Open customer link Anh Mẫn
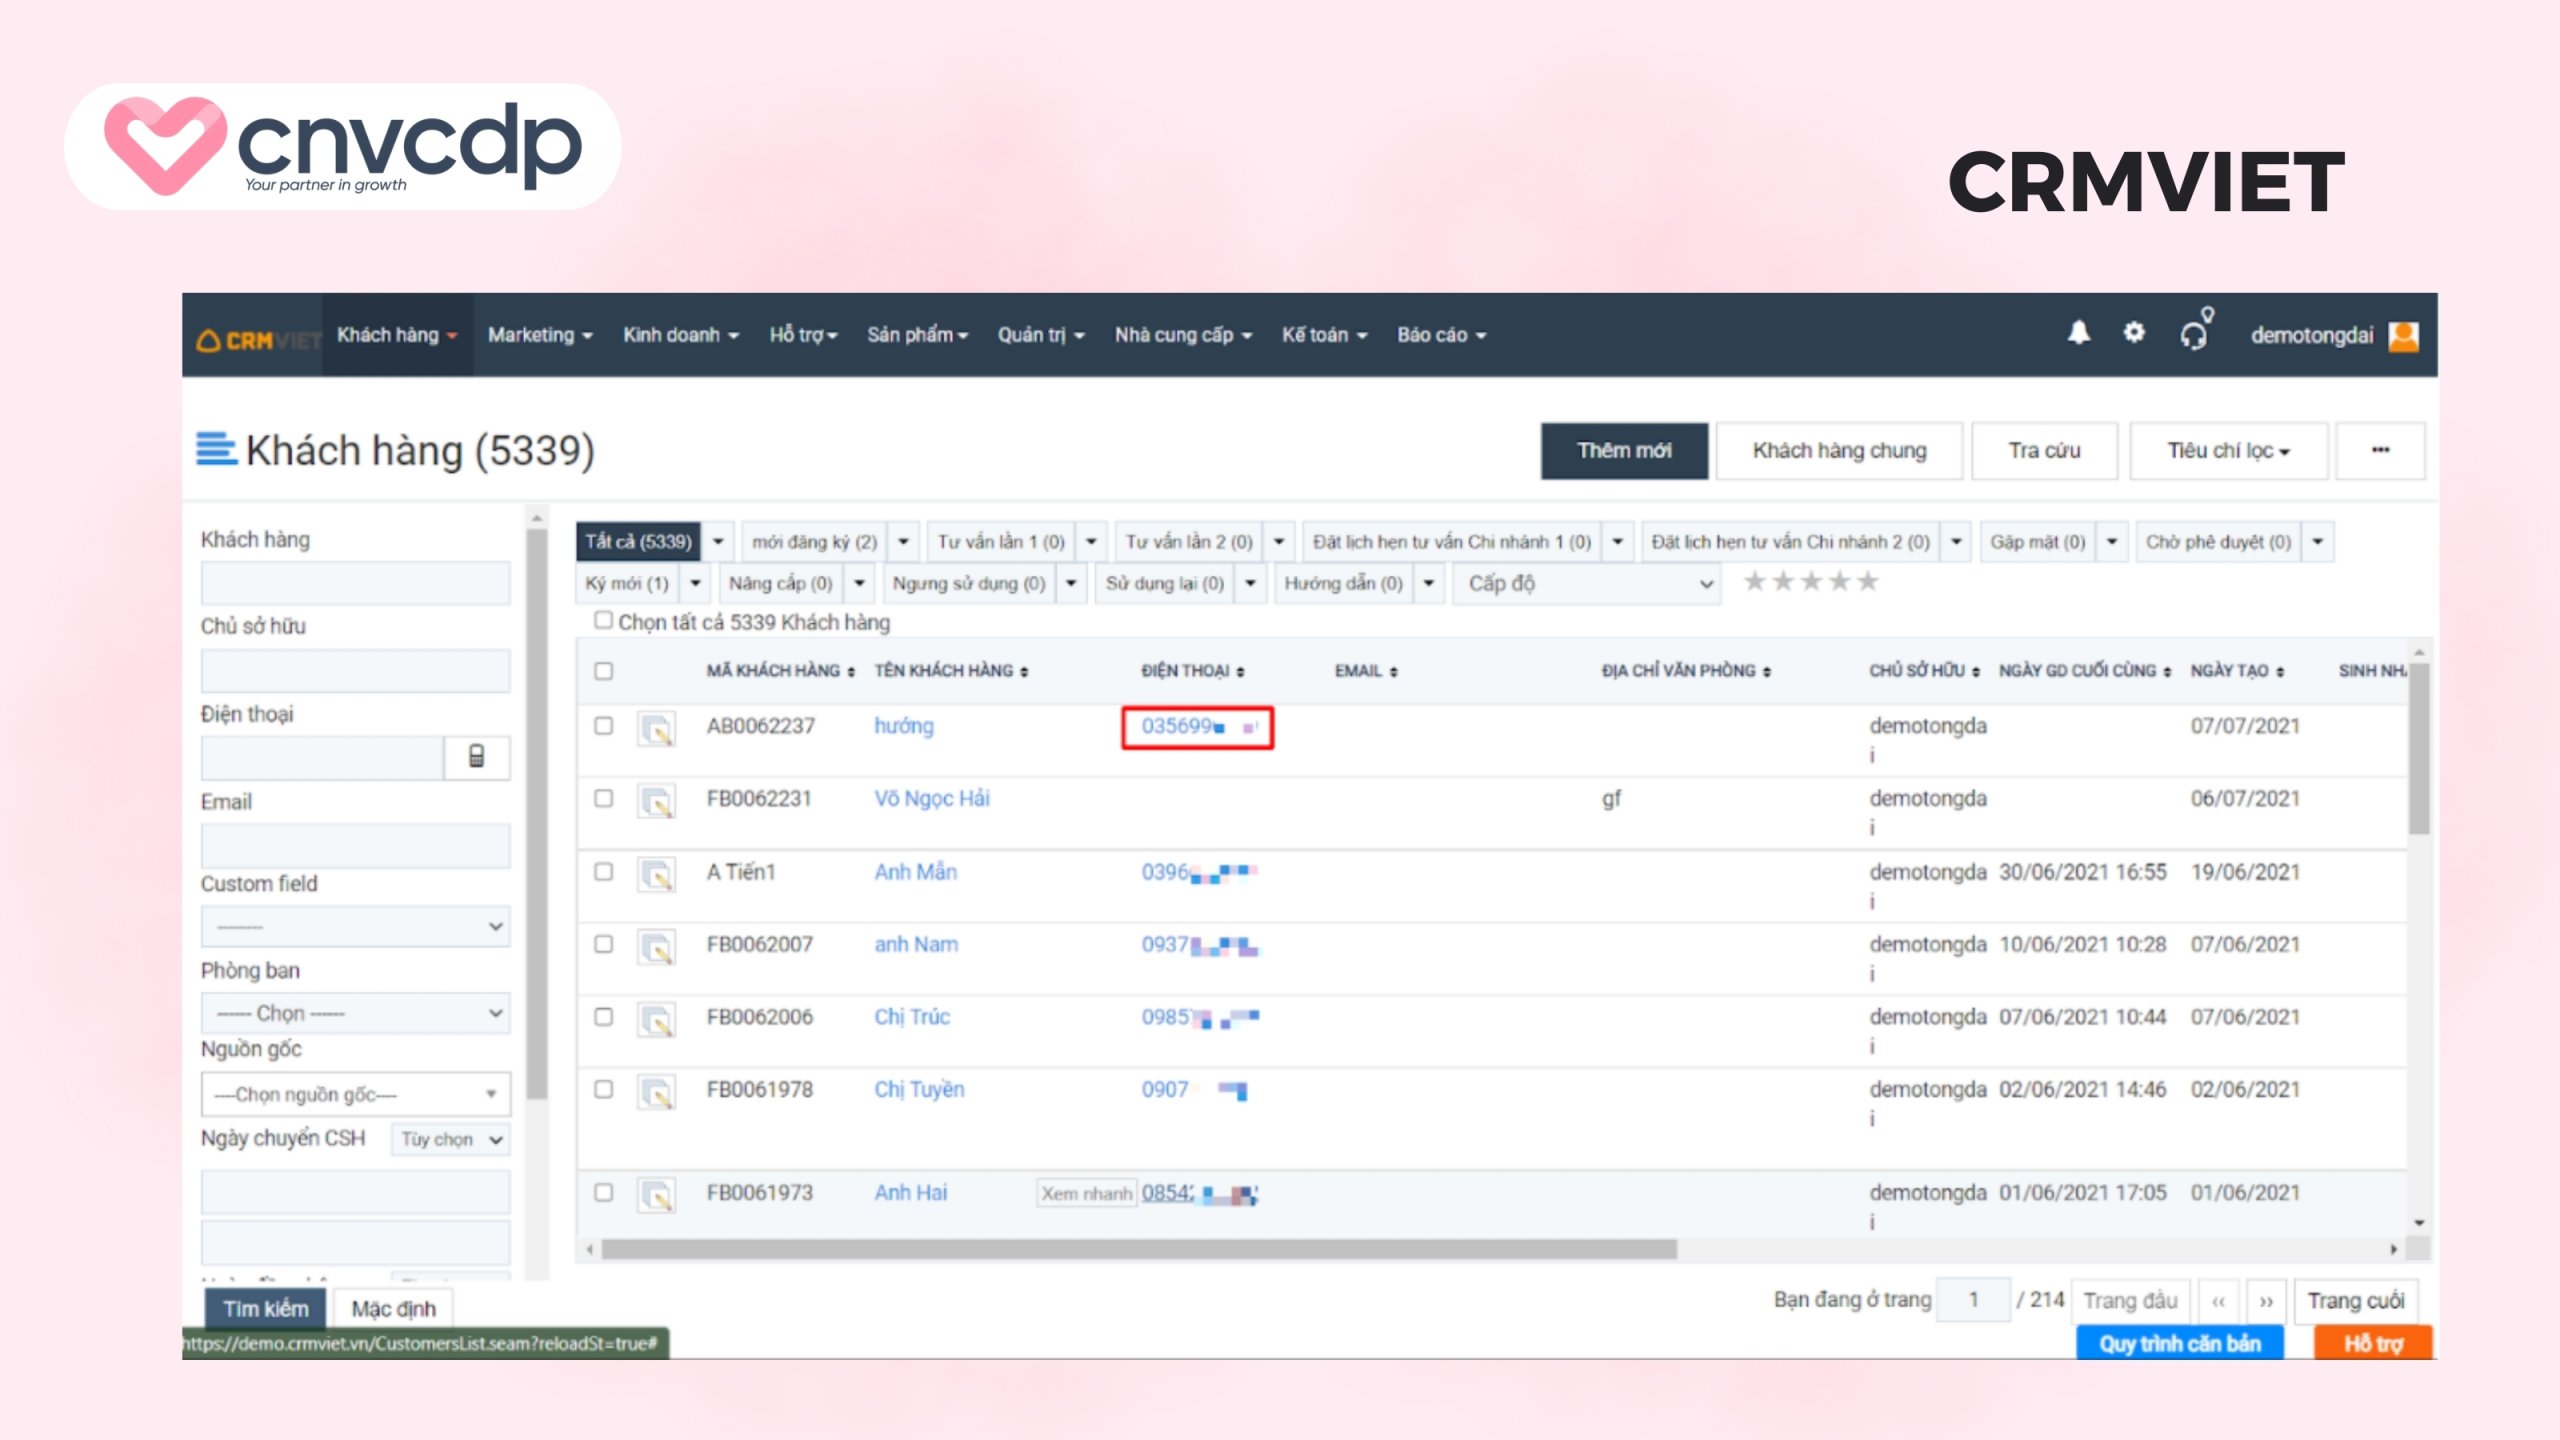2560x1440 pixels. (x=915, y=872)
